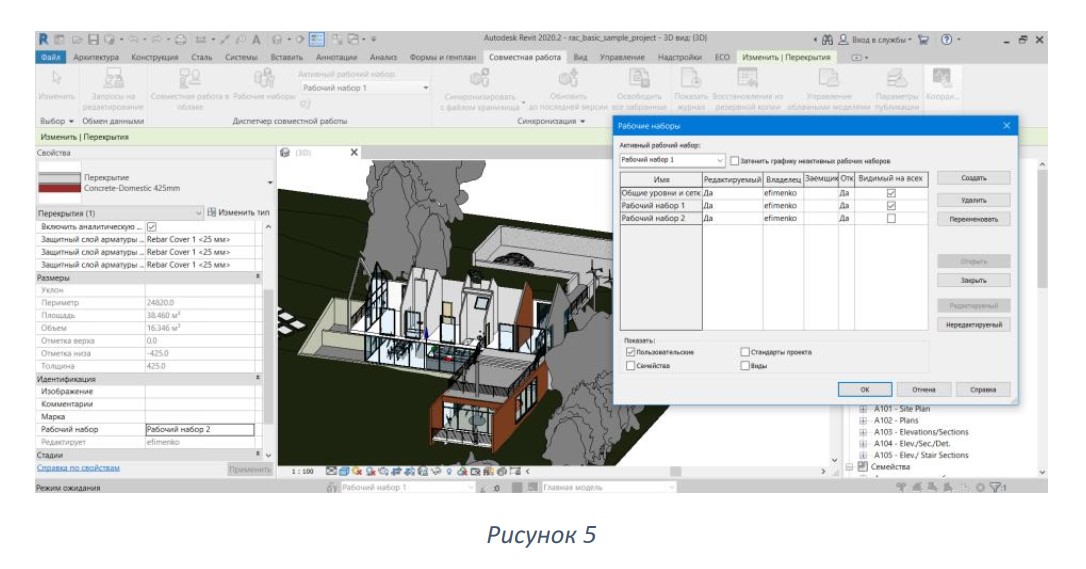This screenshot has height=569, width=1086.
Task: Switch to the Архитектура ribbon tab
Action: pyautogui.click(x=96, y=57)
